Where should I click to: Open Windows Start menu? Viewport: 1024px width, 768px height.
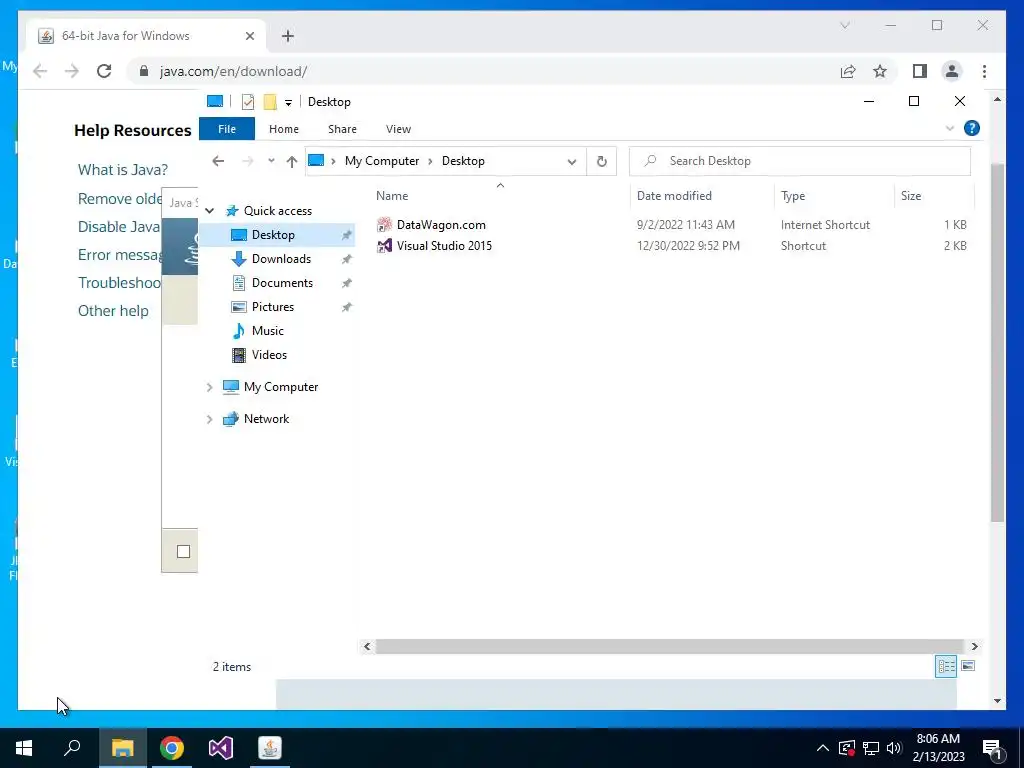(x=24, y=748)
